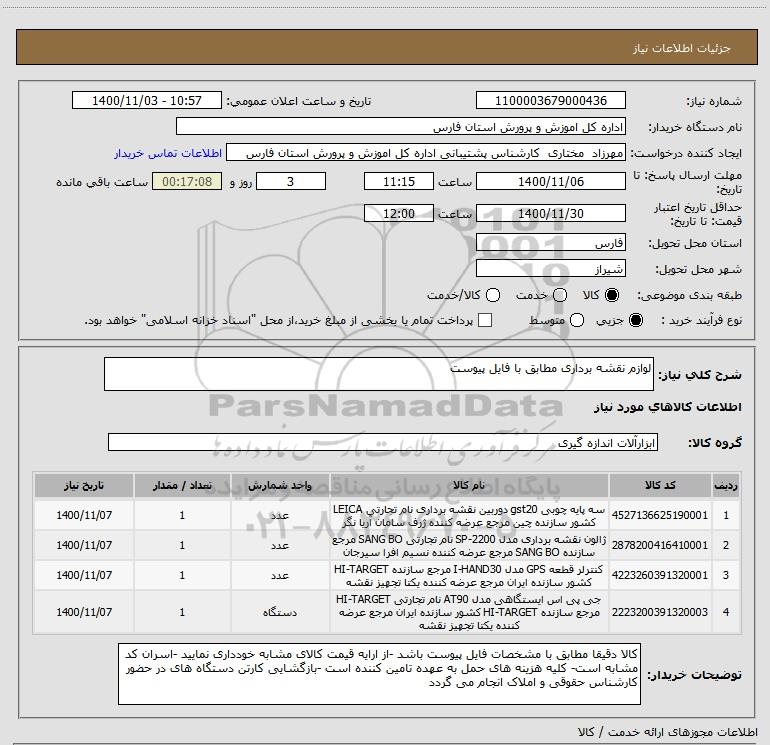This screenshot has height=745, width=770.
Task: Click the announcement date field 1400/11/03 - 10:57
Action: [x=147, y=100]
